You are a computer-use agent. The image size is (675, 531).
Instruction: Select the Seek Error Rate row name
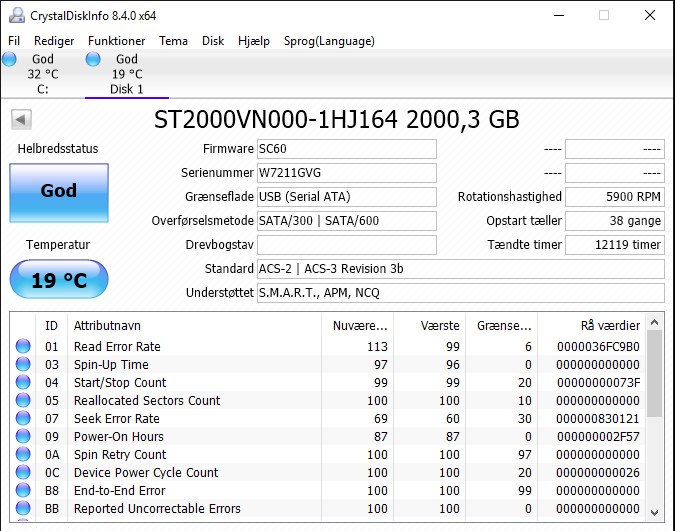click(x=117, y=419)
